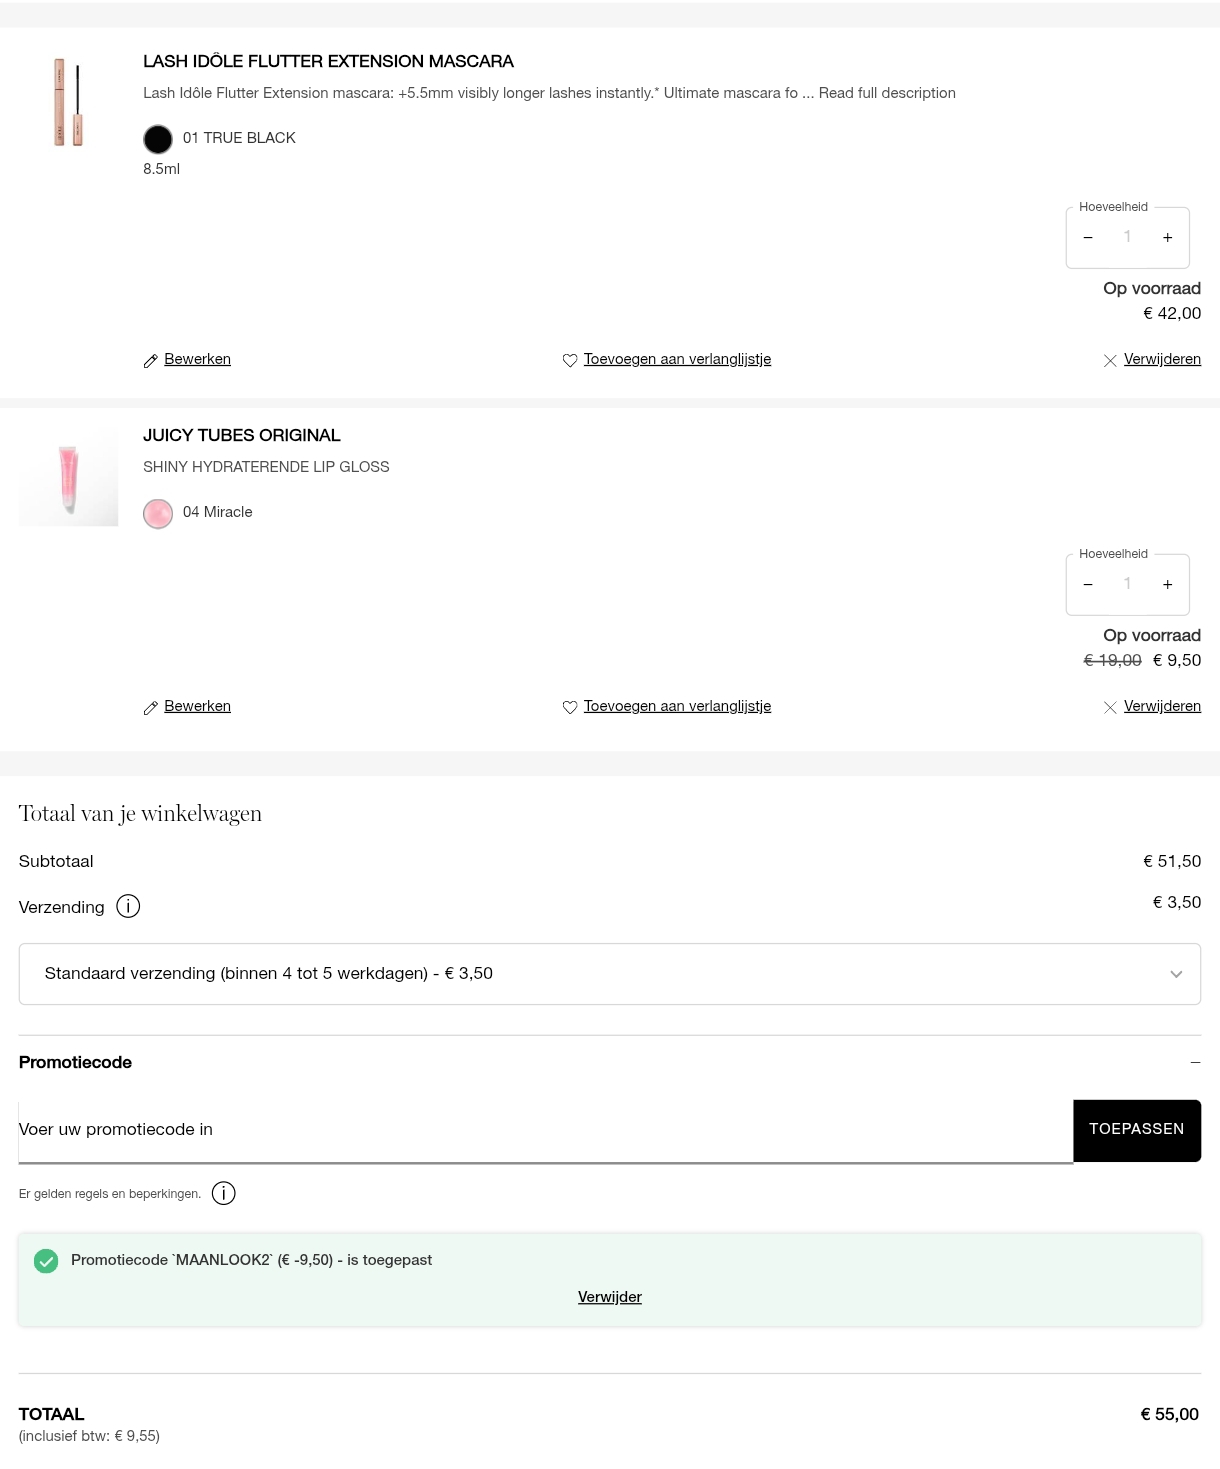
Task: Open the Juicy Tubes product thumbnail
Action: click(x=68, y=479)
